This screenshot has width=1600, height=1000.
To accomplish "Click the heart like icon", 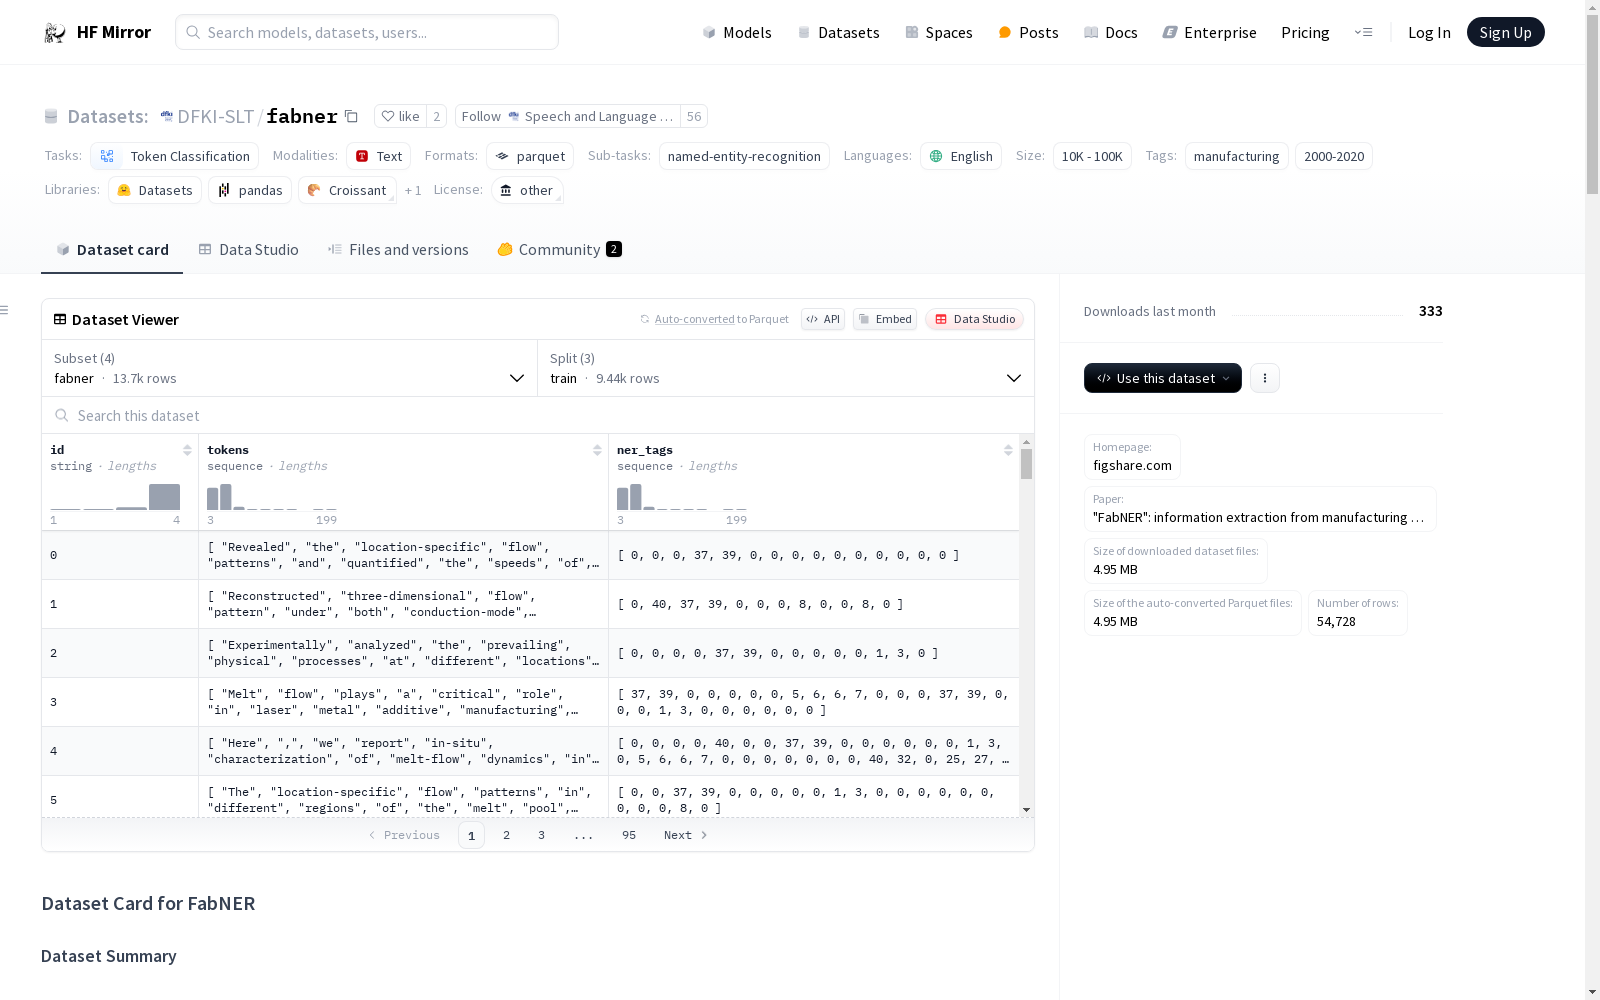I will click(x=388, y=116).
